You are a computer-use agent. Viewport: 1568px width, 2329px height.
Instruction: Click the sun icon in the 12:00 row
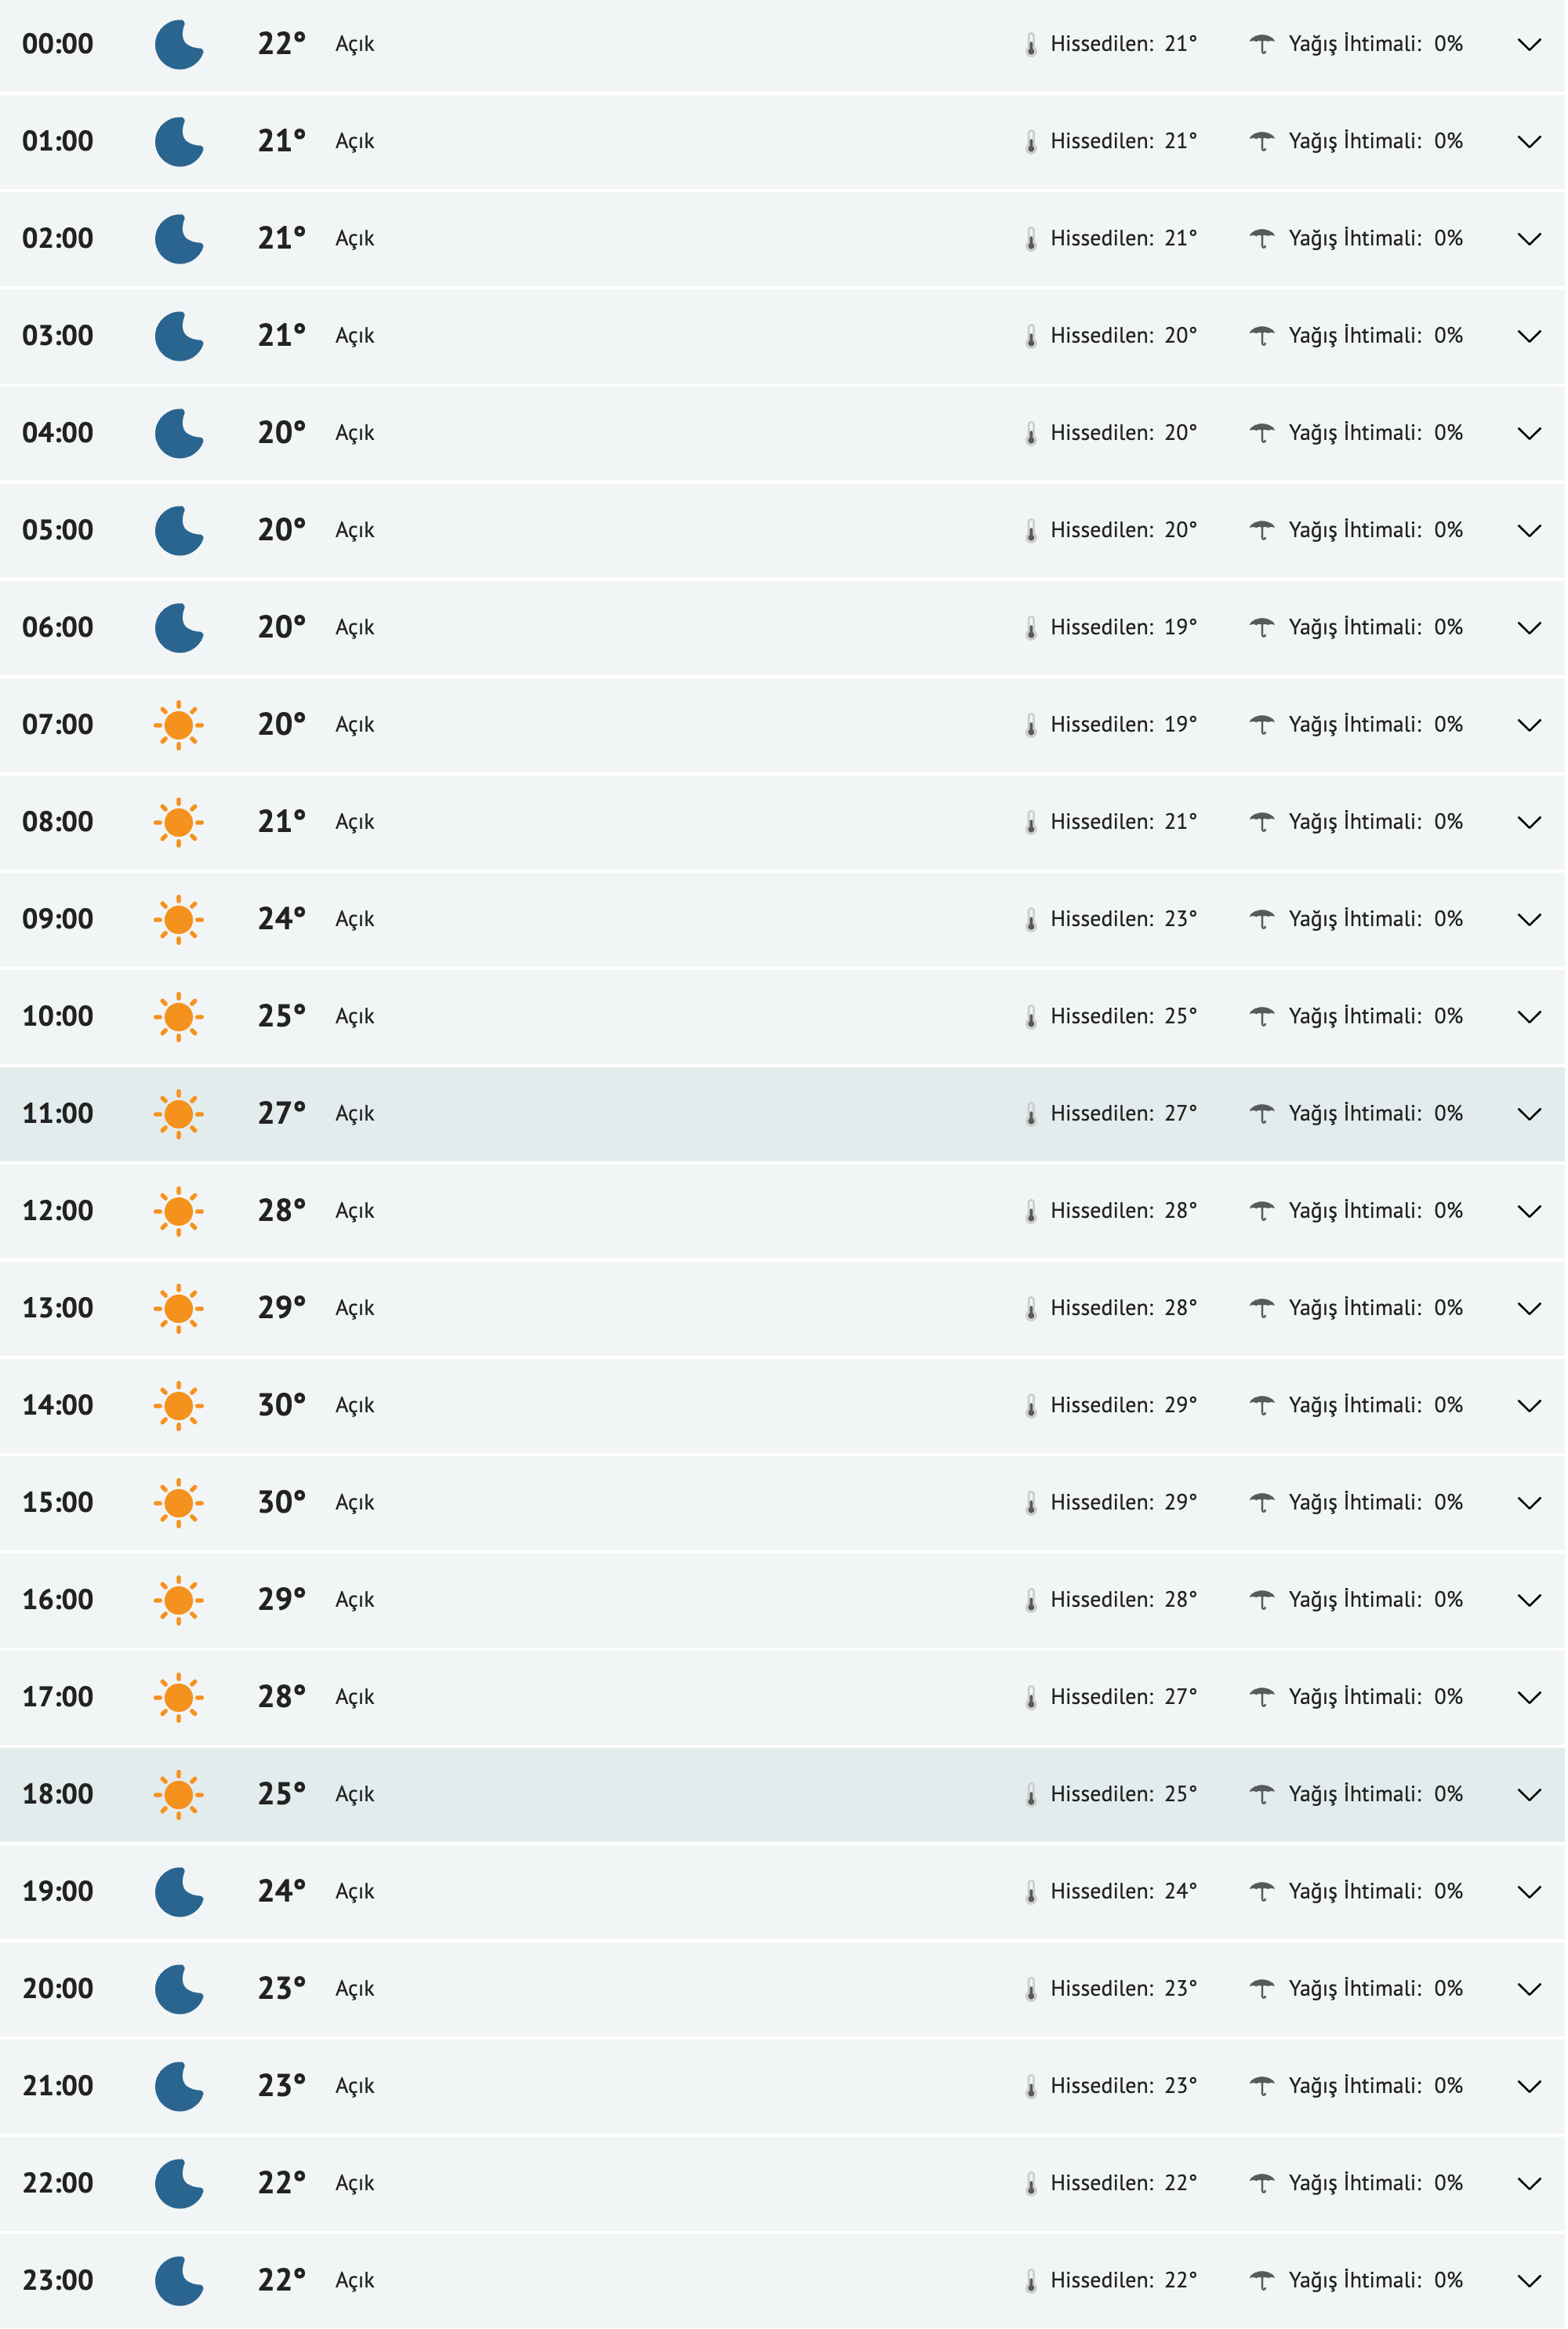point(179,1211)
